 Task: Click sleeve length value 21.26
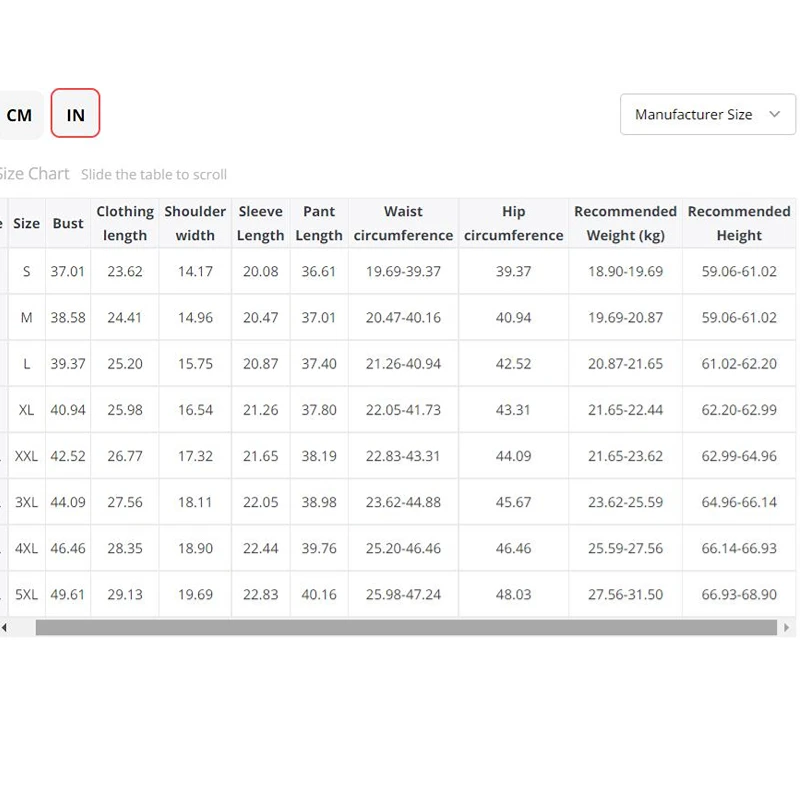click(261, 410)
